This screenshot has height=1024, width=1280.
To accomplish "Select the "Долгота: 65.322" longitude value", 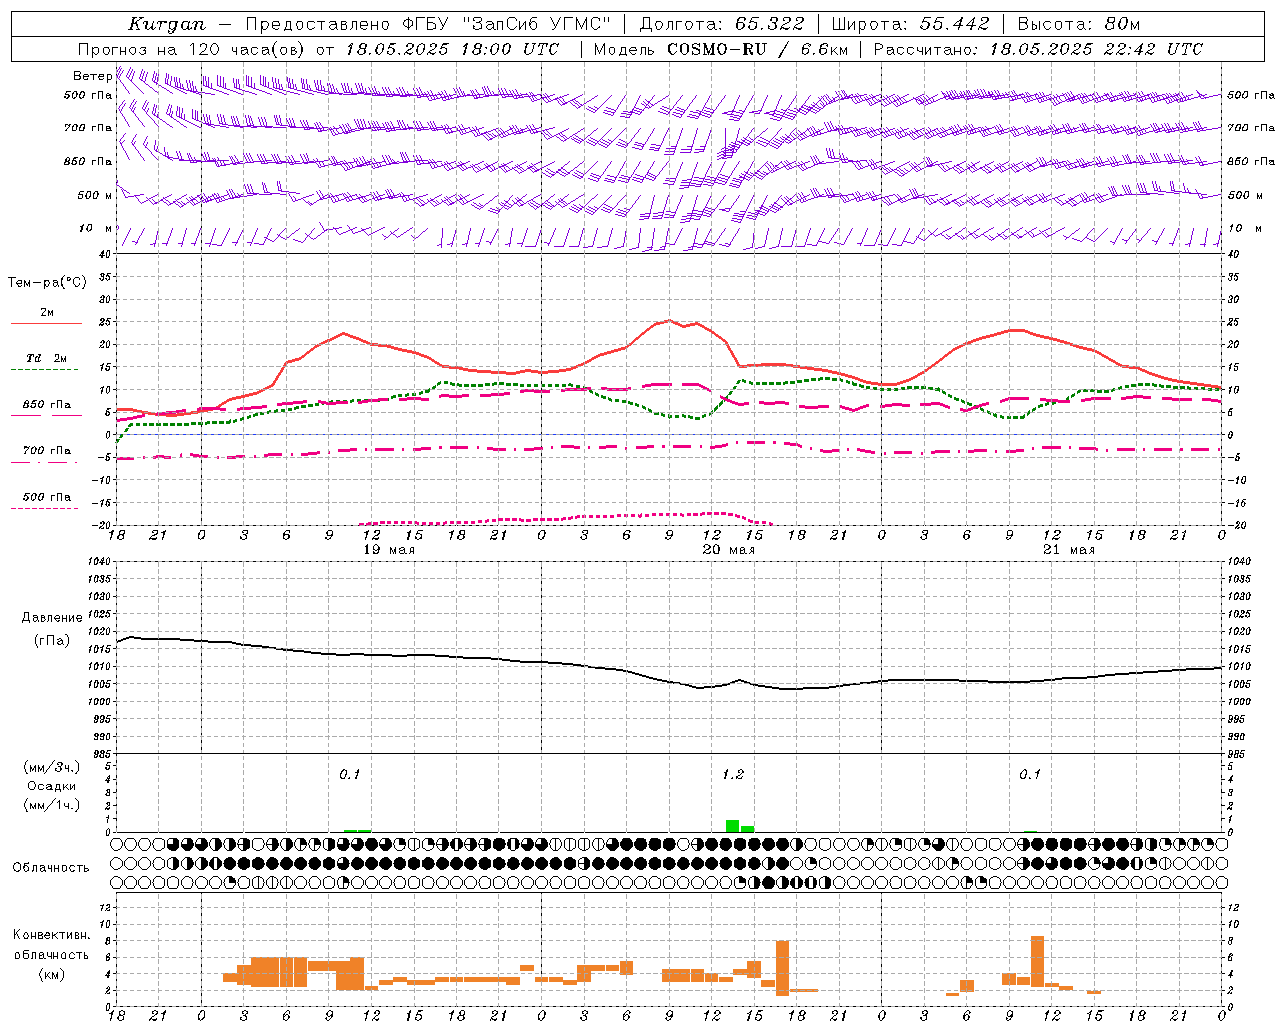I will [x=724, y=24].
